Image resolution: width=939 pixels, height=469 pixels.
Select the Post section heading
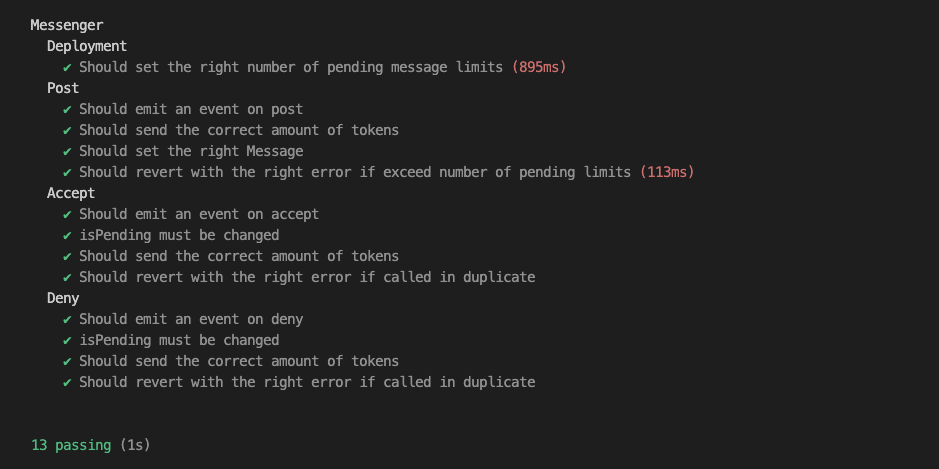tap(63, 88)
